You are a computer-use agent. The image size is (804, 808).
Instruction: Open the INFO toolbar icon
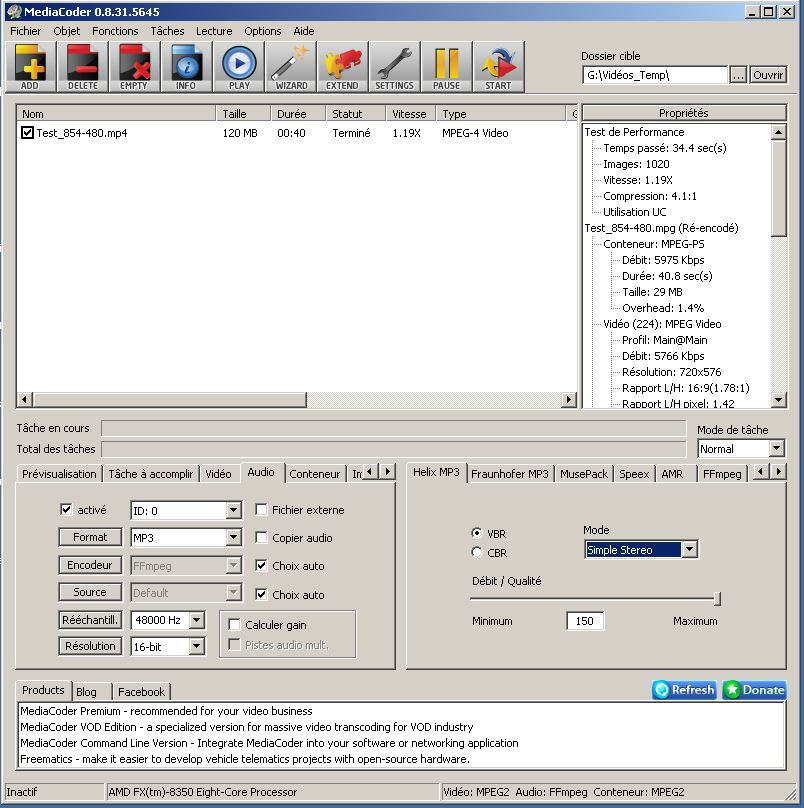coord(186,66)
